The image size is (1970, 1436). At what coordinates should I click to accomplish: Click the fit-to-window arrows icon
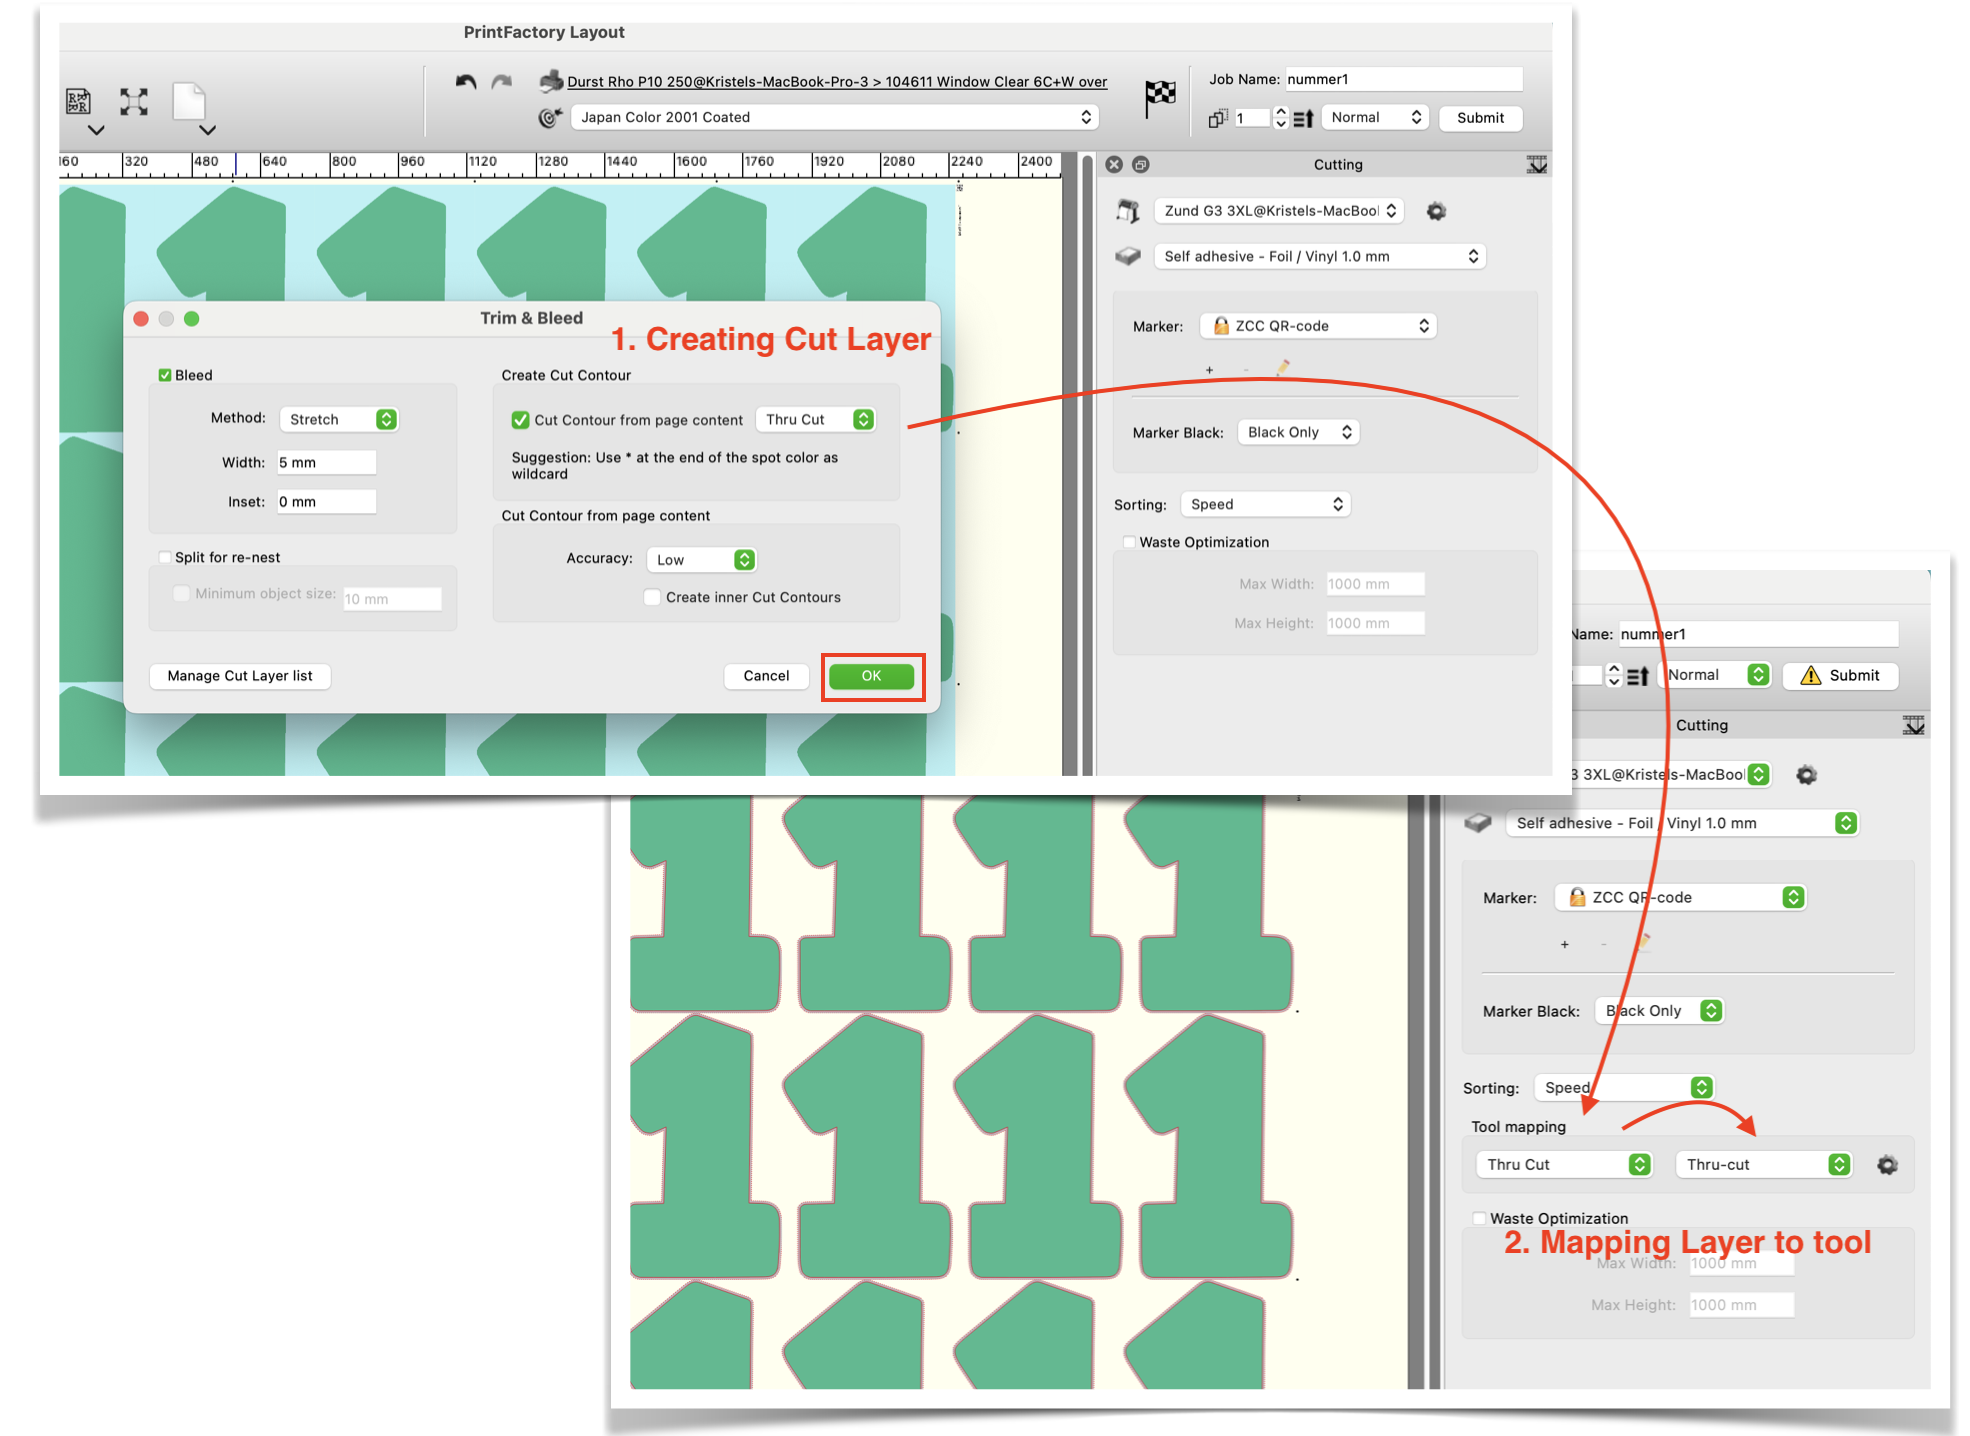pyautogui.click(x=134, y=101)
